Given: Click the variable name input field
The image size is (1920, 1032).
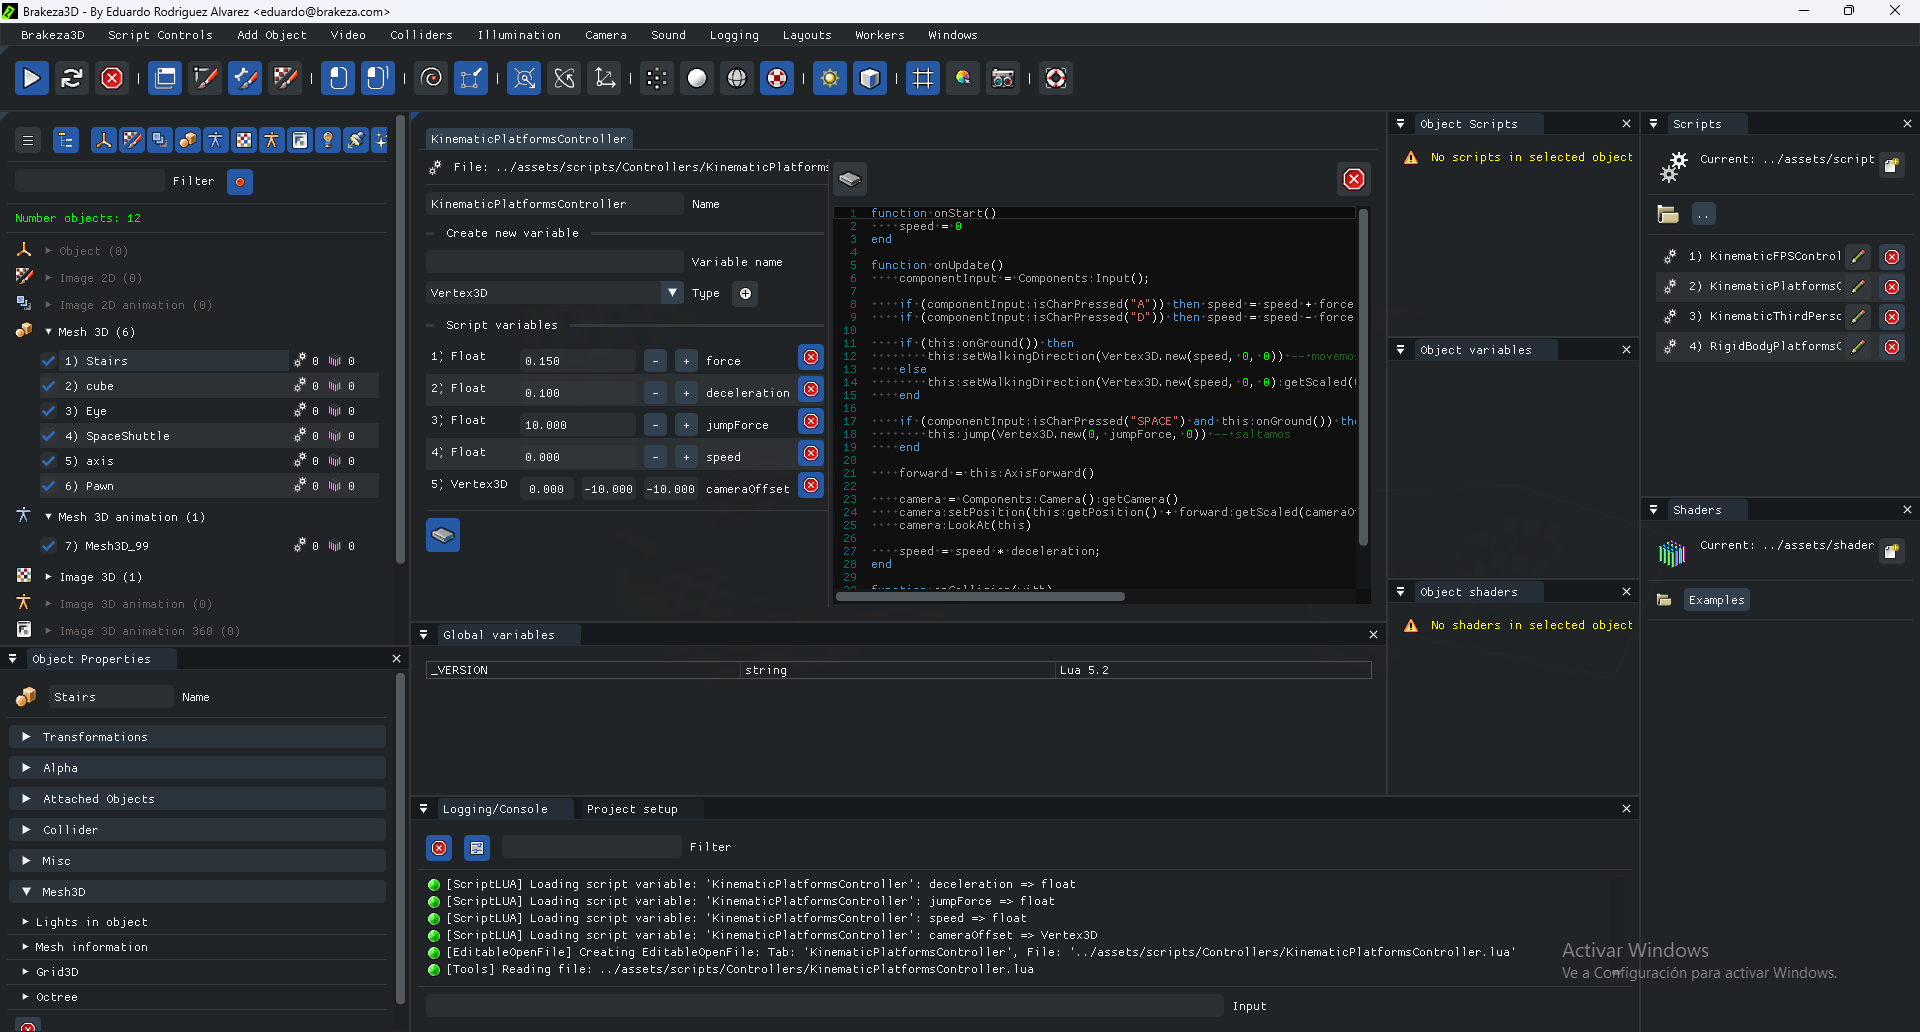Looking at the screenshot, I should (554, 262).
